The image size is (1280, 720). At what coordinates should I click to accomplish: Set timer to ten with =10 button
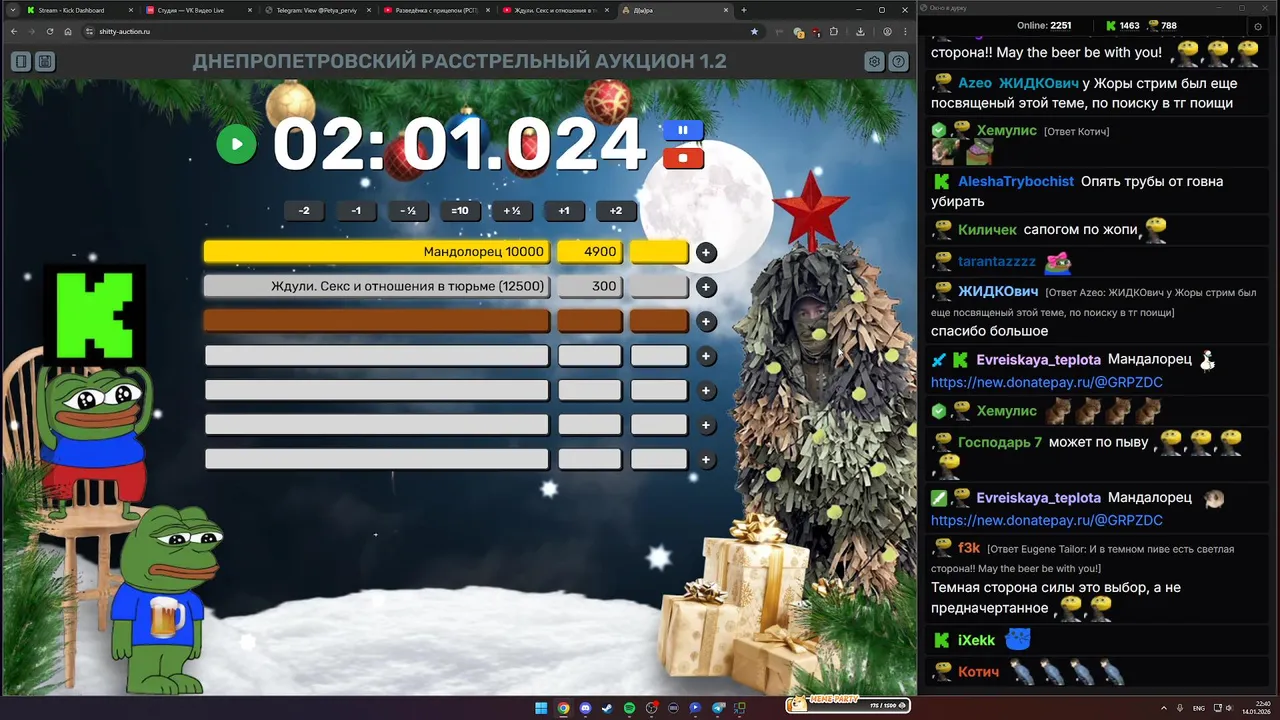pyautogui.click(x=460, y=211)
